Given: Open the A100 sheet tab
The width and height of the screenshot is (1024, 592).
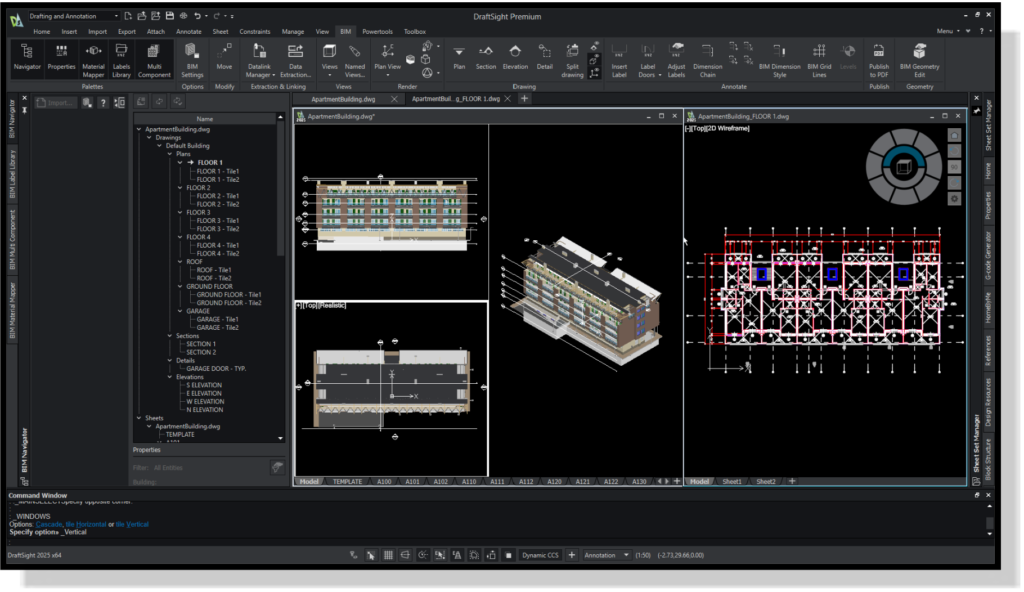Looking at the screenshot, I should (x=384, y=481).
